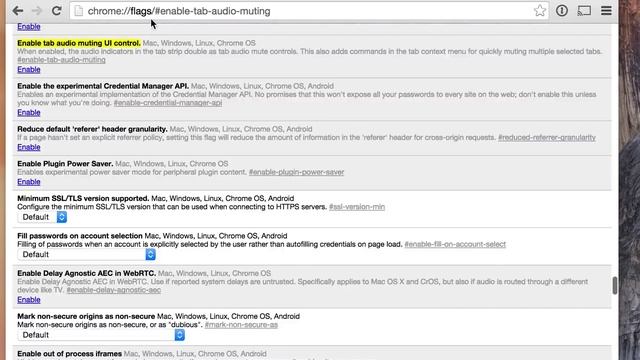Open the #enable-delay-agnostic-aec anchor link
Image resolution: width=640 pixels, height=360 pixels.
[x=113, y=290]
